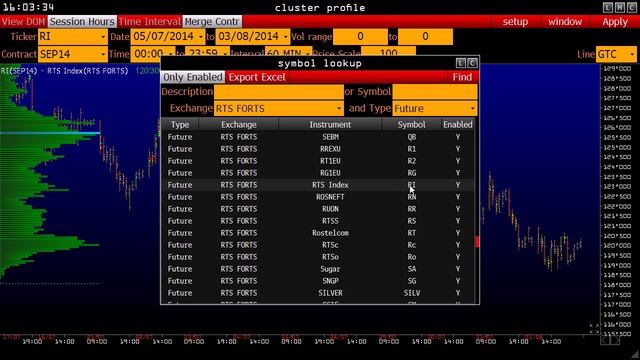Click the 129'000 price axis label
The width and height of the screenshot is (640, 360).
point(617,68)
